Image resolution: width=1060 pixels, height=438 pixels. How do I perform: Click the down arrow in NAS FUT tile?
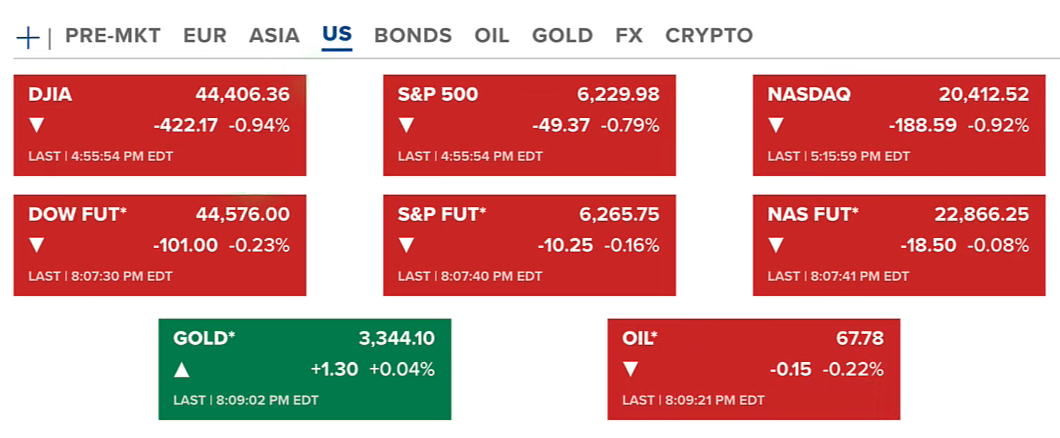click(776, 245)
